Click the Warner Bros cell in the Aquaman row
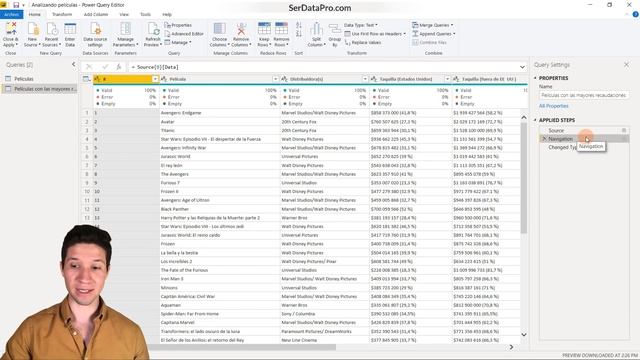The height and width of the screenshot is (360, 640). click(324, 305)
